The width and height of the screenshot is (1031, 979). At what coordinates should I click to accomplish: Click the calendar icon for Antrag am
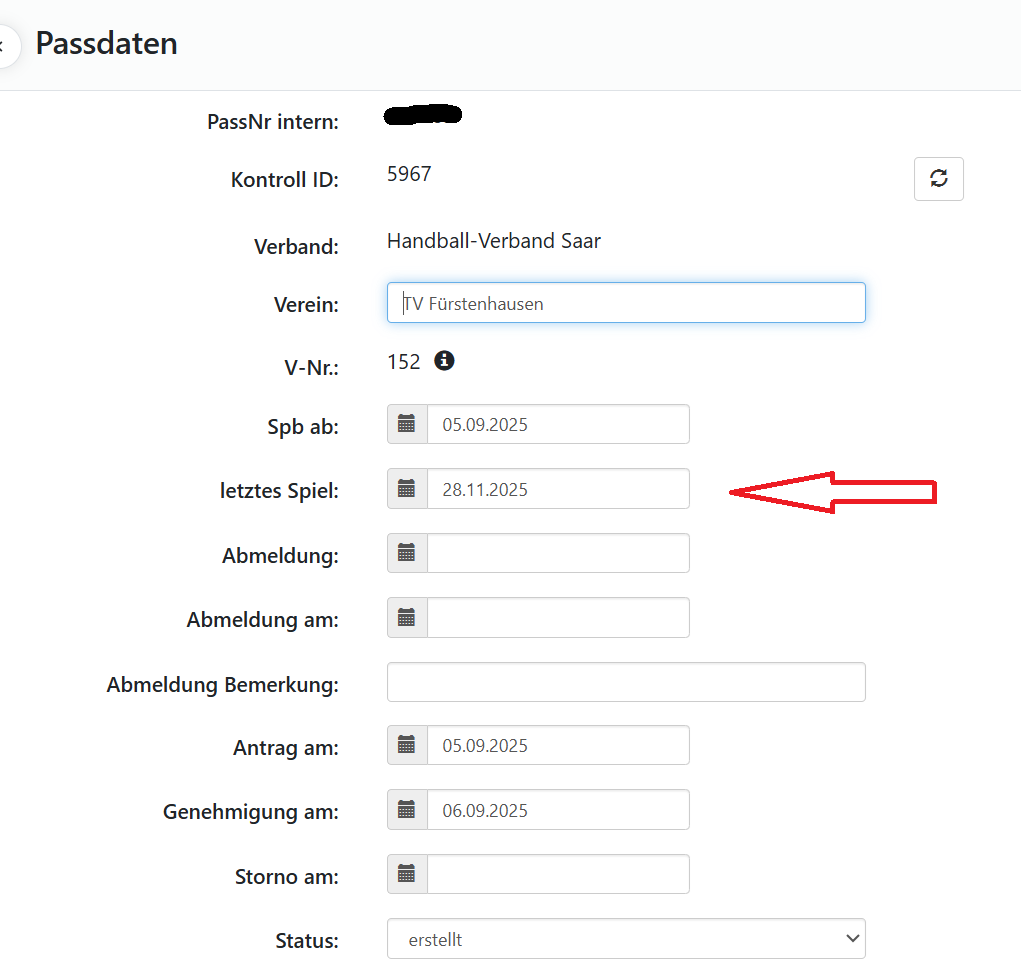coord(407,745)
